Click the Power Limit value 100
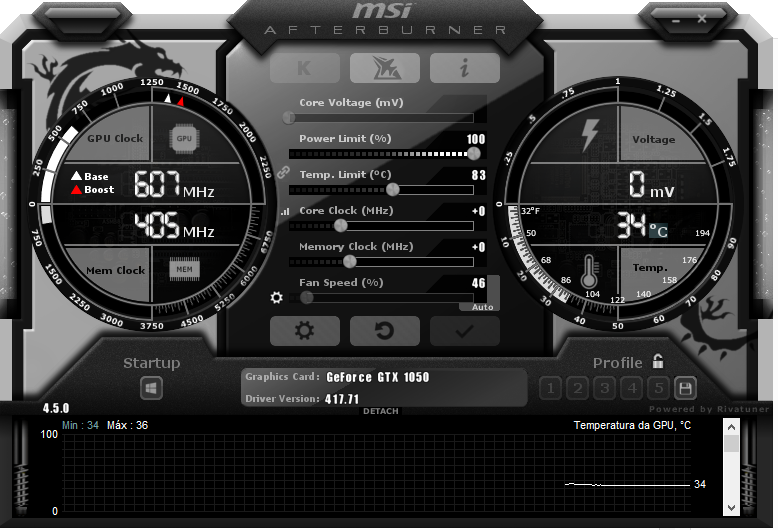Viewport: 778px width, 530px height. tap(476, 139)
